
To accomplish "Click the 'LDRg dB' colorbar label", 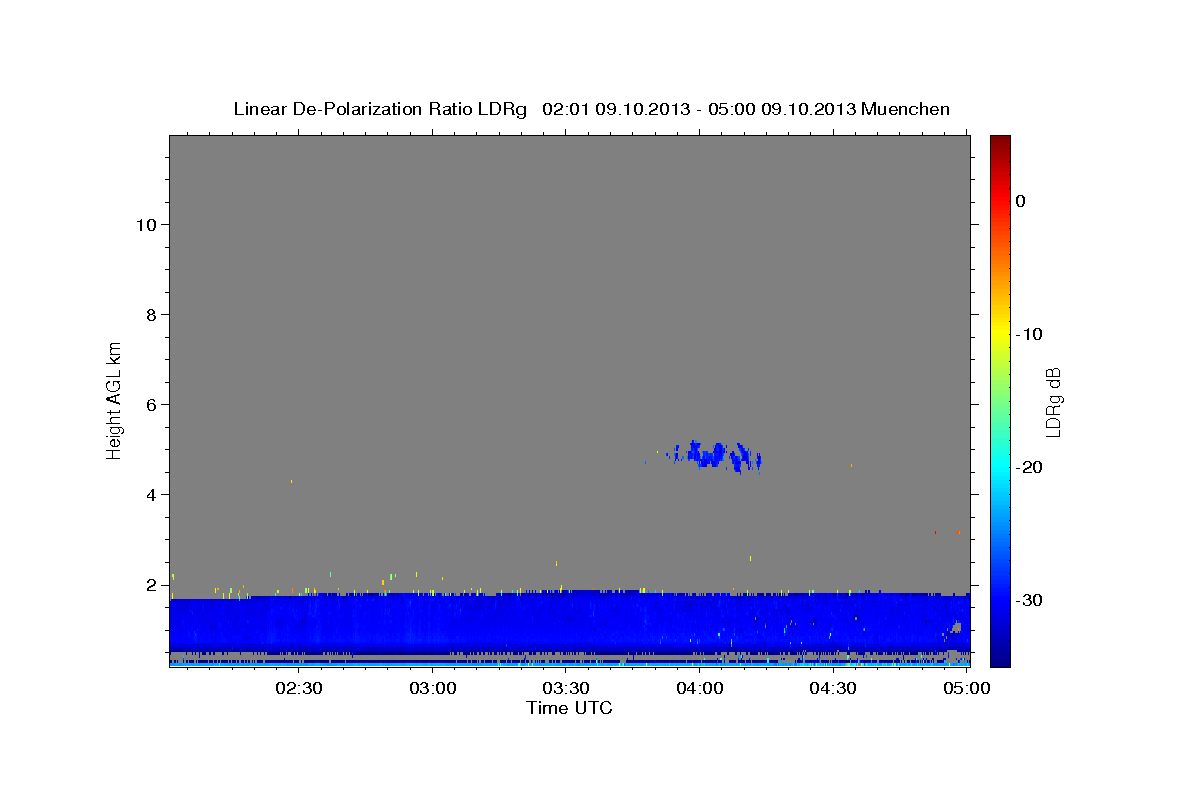I will [x=1053, y=402].
